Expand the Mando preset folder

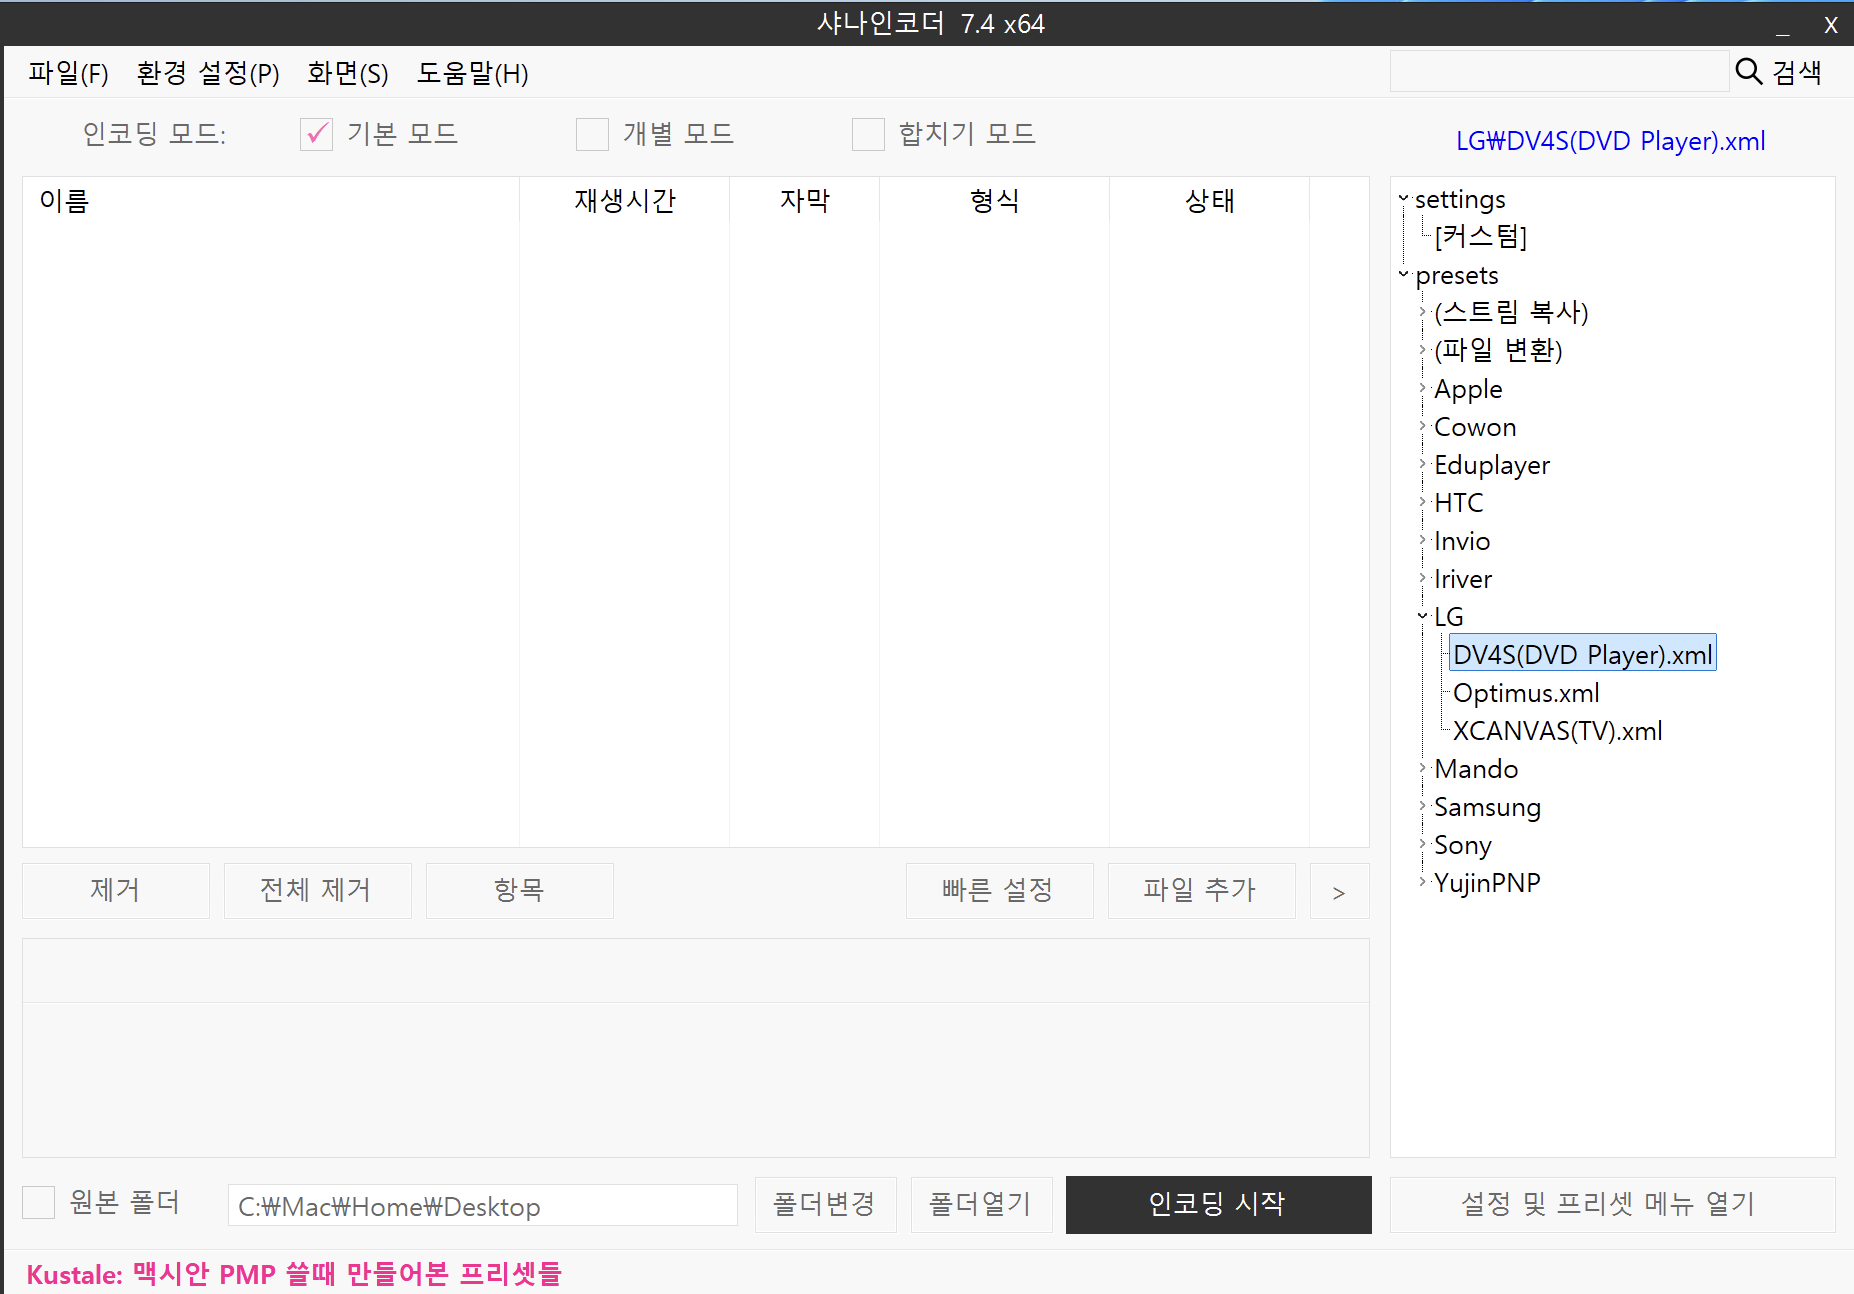1422,768
